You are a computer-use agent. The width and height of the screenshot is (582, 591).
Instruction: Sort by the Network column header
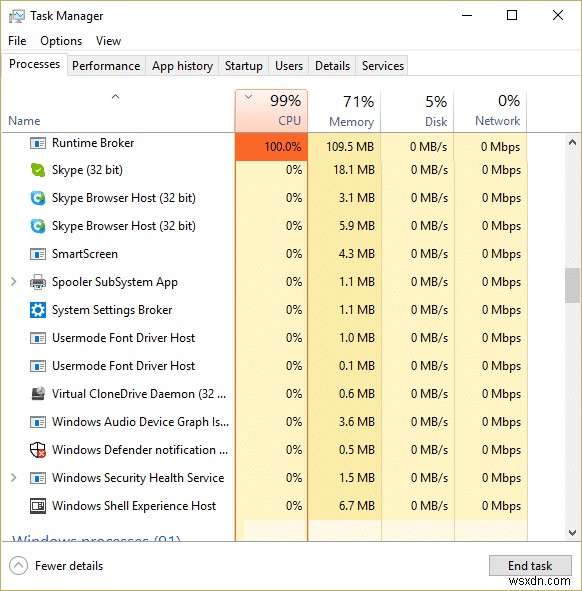490,111
